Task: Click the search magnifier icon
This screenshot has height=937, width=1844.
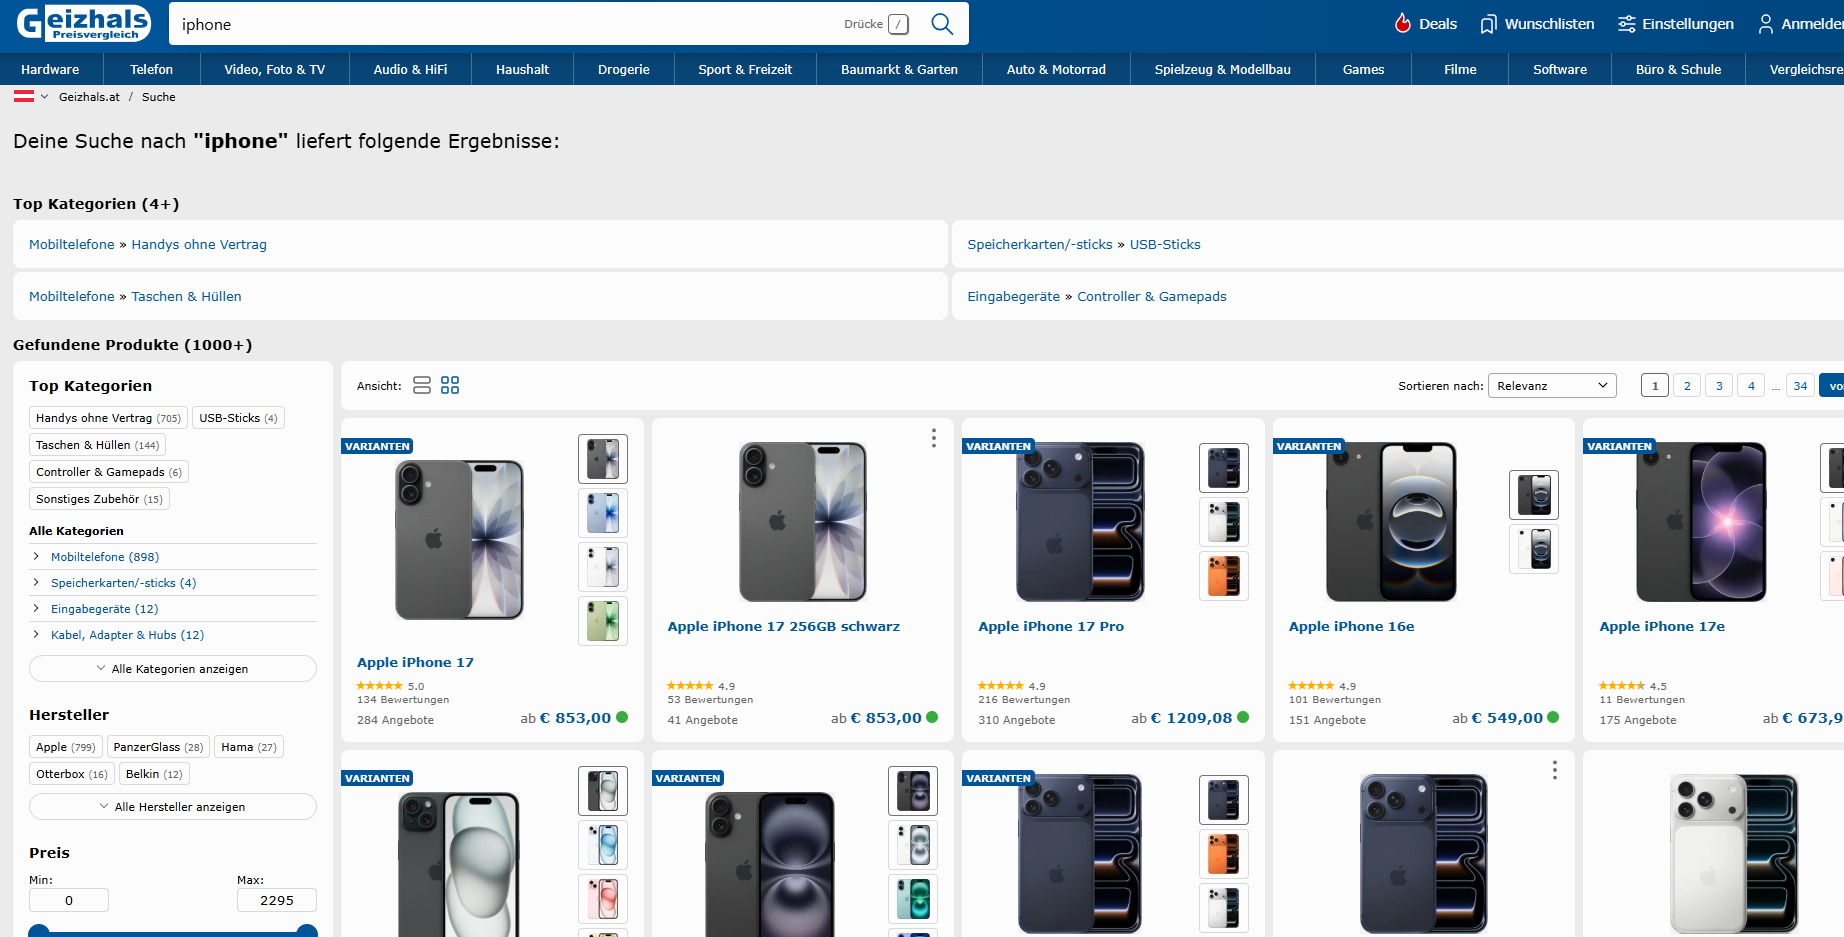Action: pos(942,24)
